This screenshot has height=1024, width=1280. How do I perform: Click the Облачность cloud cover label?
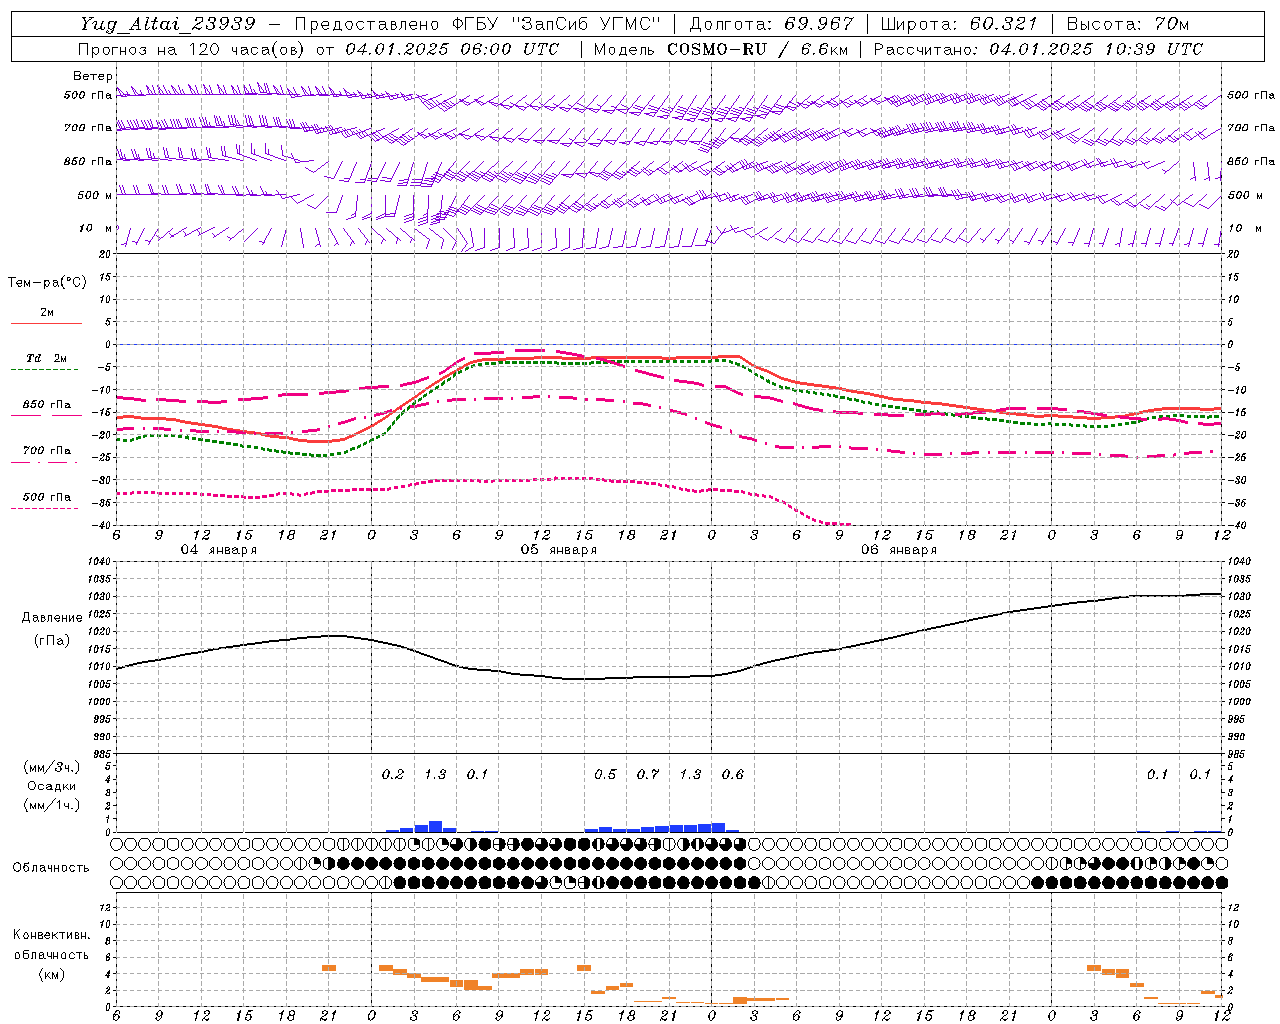pyautogui.click(x=51, y=867)
